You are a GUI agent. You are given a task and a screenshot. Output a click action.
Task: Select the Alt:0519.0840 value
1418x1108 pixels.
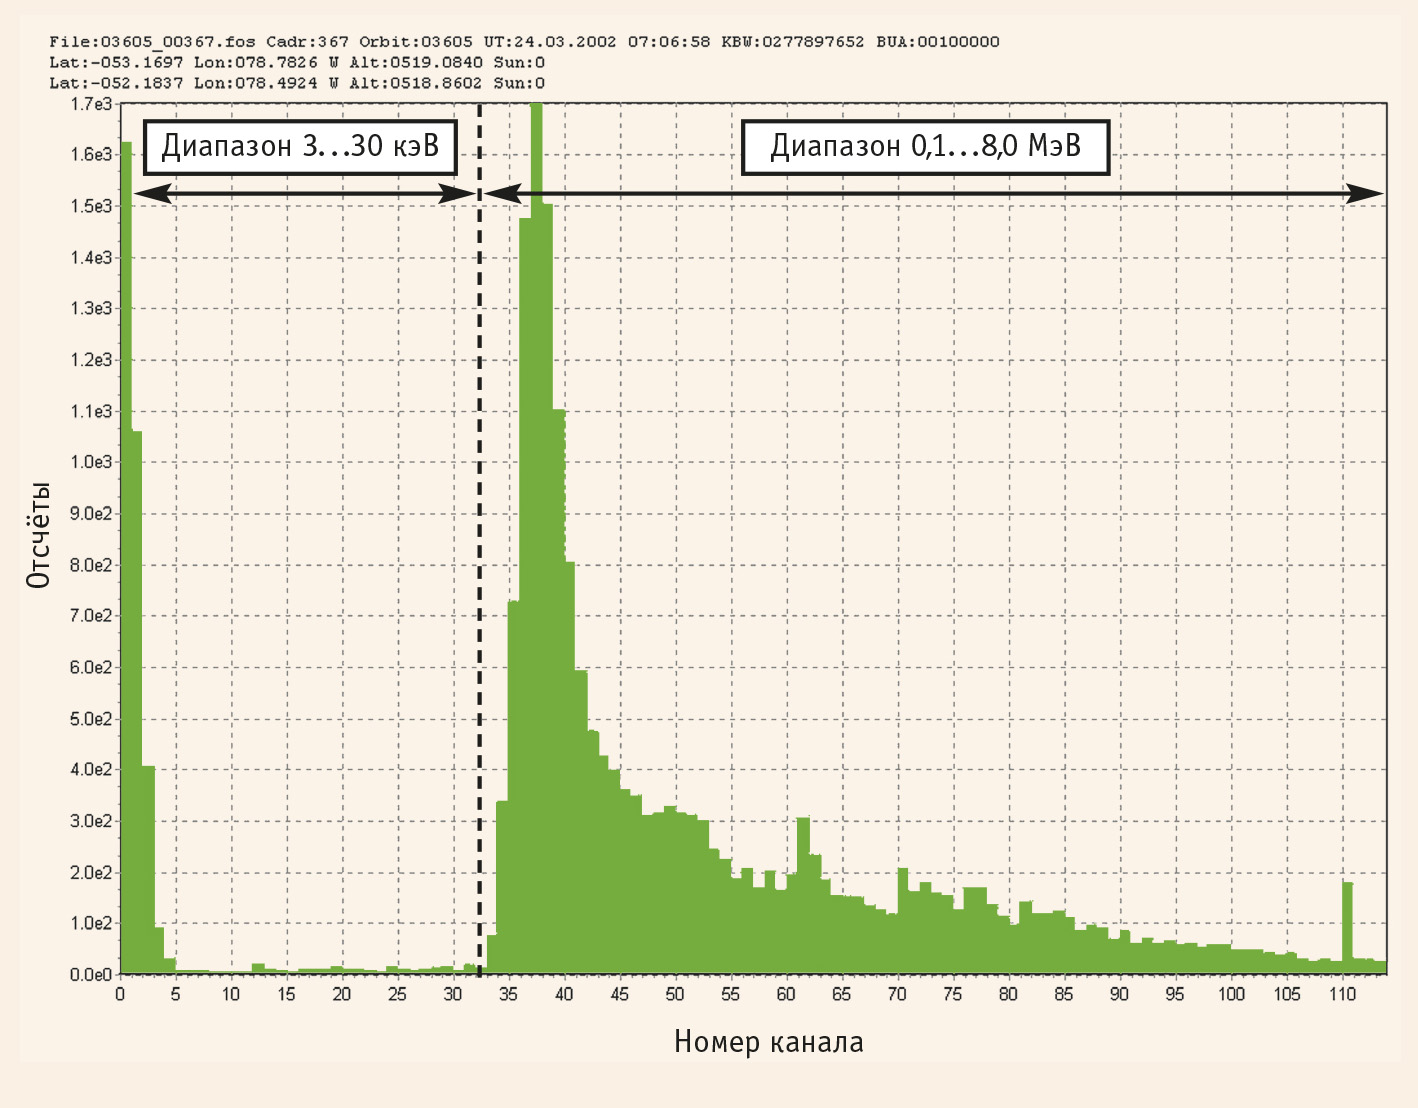pyautogui.click(x=416, y=63)
